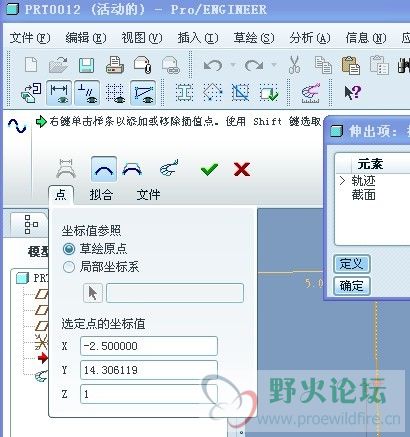Orient sketch plane parallel to screen
This screenshot has width=410, height=437.
[31, 93]
